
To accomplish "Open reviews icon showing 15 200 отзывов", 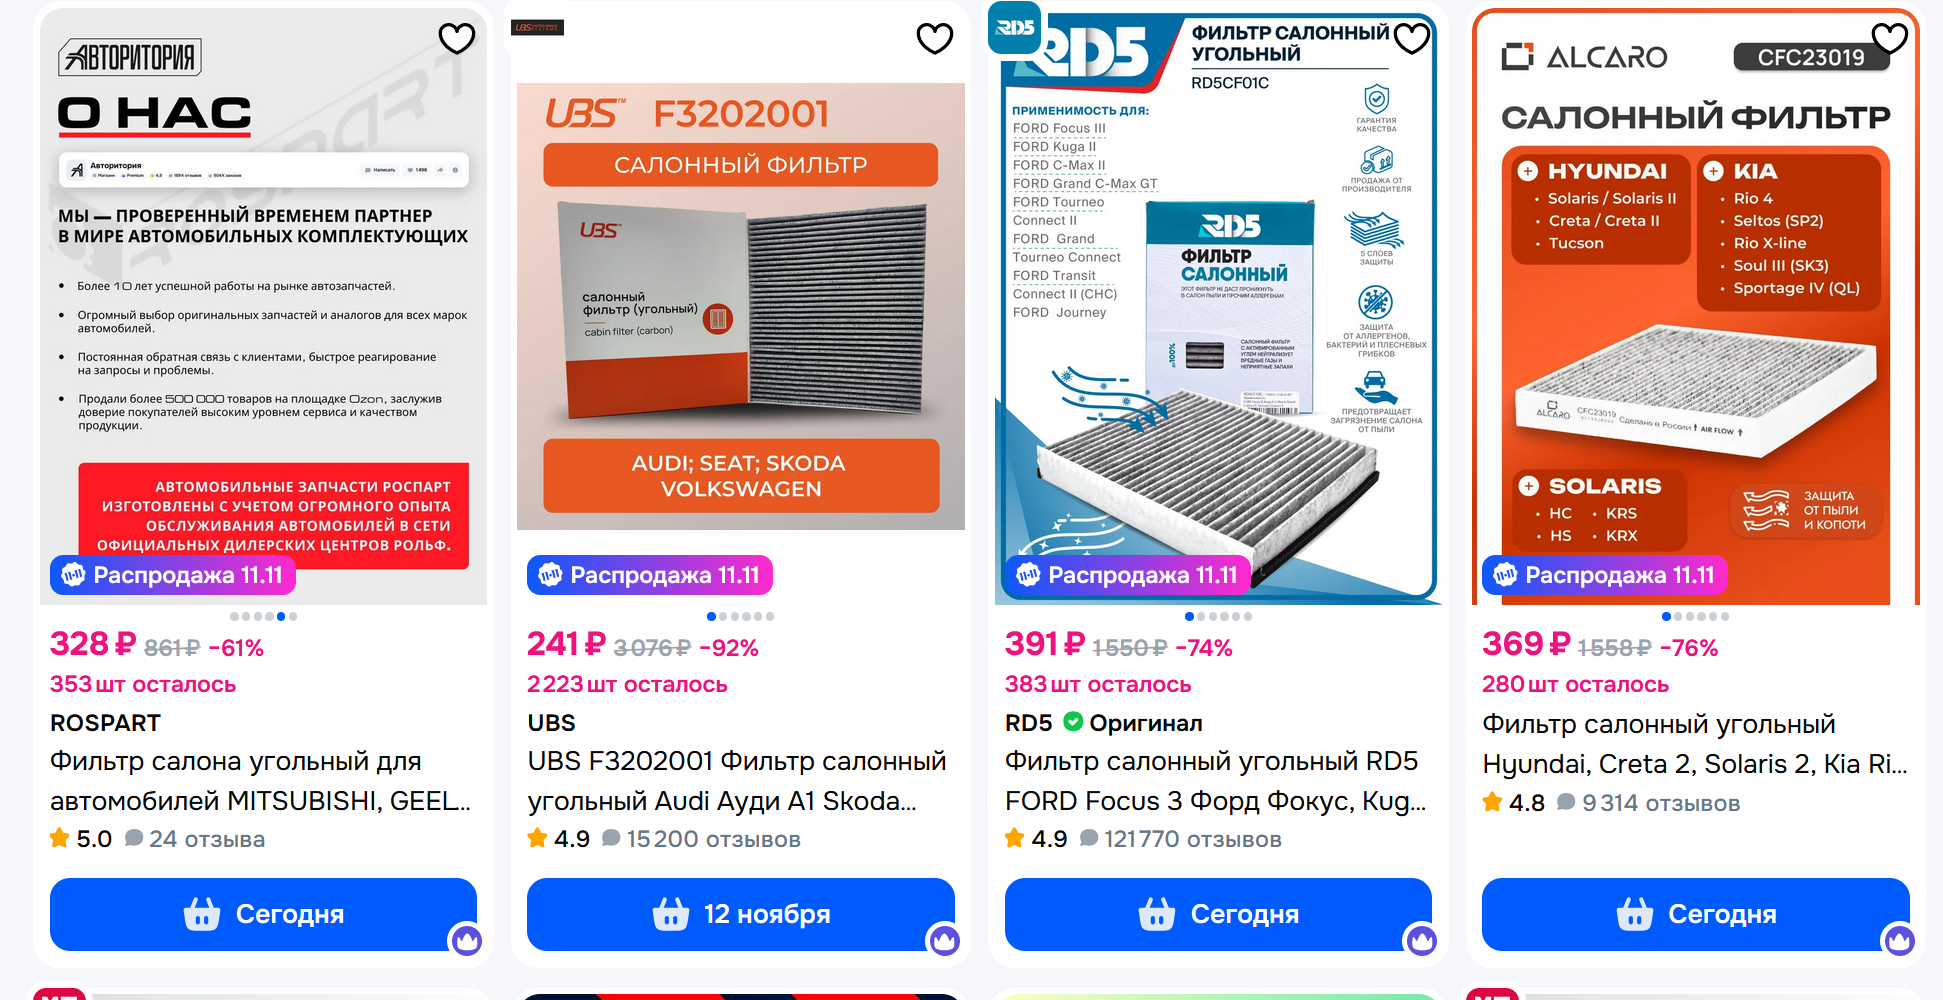I will [x=611, y=838].
